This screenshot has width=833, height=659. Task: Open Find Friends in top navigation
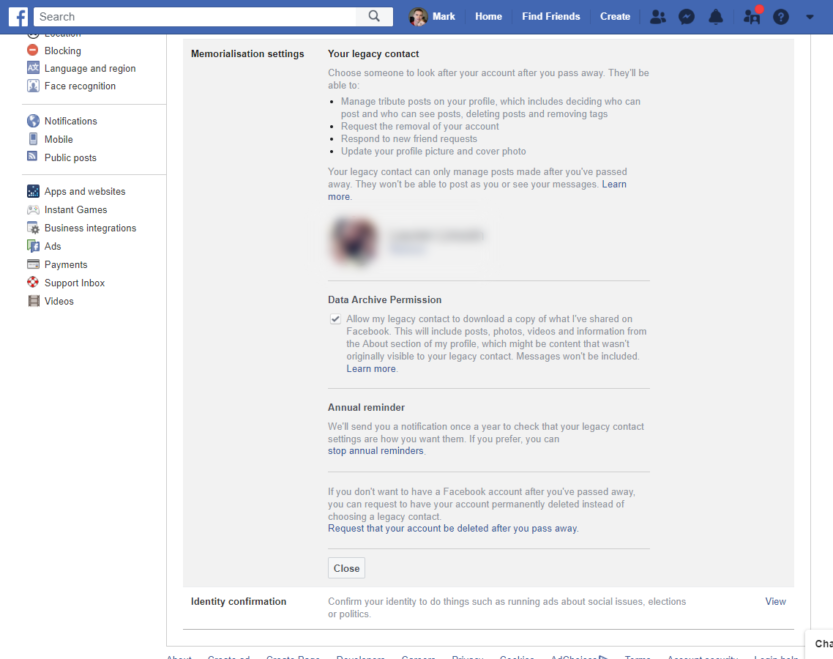tap(551, 16)
